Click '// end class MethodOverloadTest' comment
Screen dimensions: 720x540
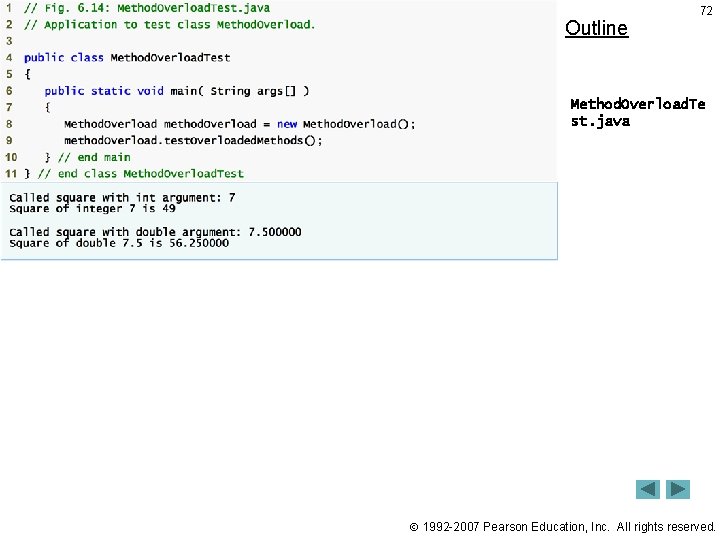[x=141, y=174]
